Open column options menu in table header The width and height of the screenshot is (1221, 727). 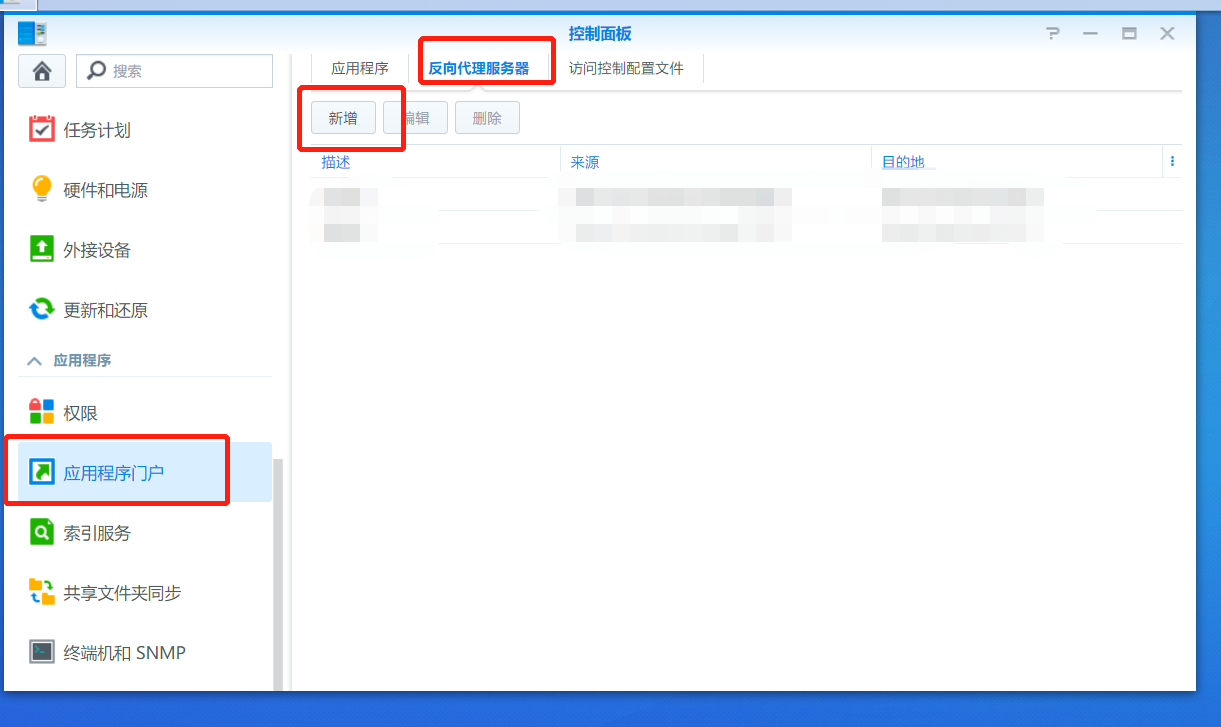tap(1172, 162)
